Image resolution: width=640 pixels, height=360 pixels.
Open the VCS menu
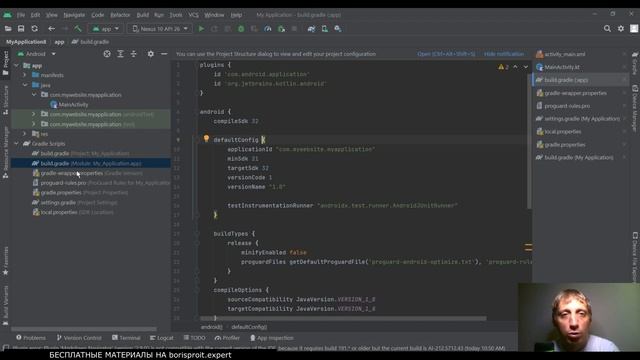(193, 15)
